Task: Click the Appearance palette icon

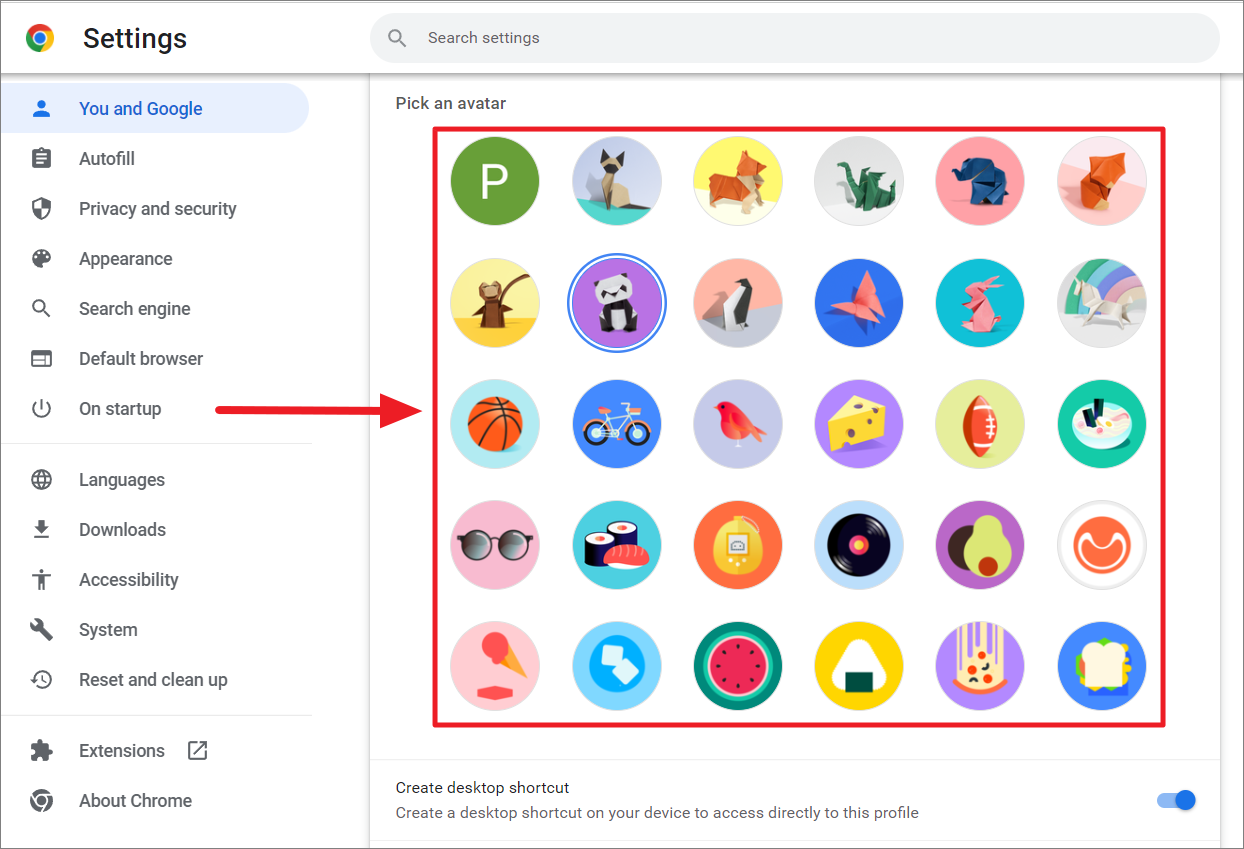Action: (41, 259)
